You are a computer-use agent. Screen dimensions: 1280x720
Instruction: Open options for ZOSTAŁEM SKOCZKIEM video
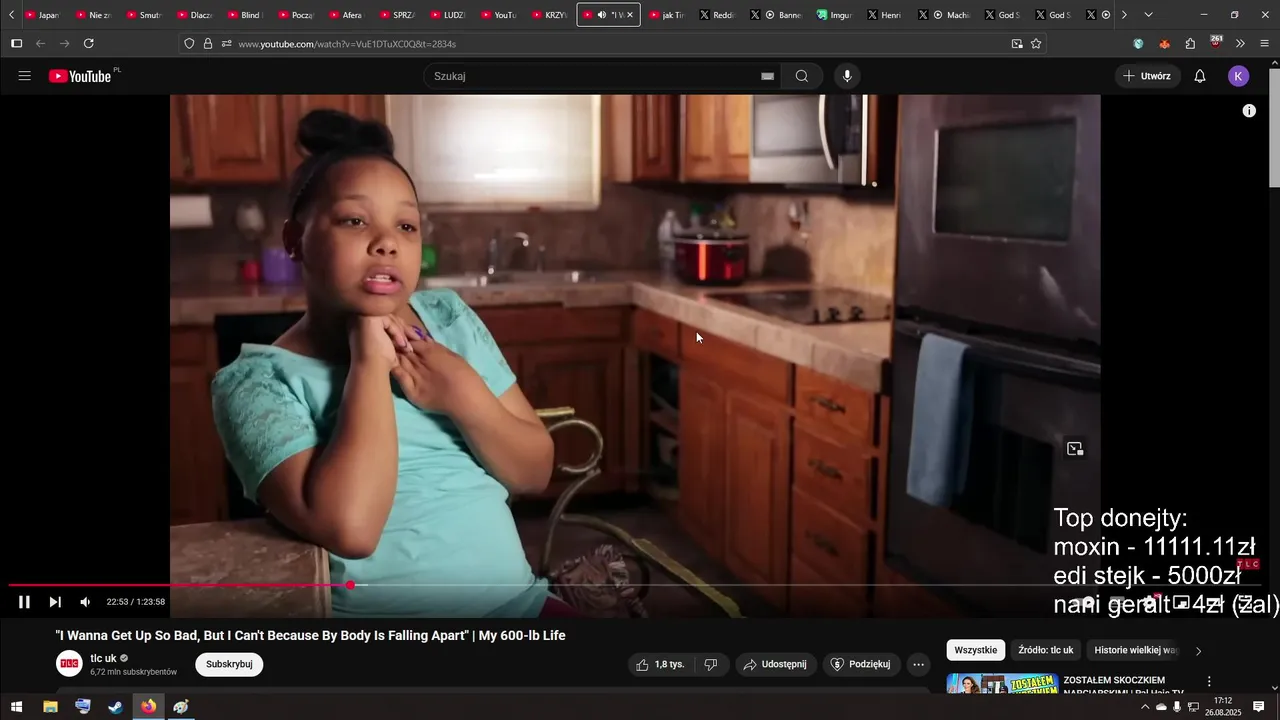[x=1208, y=681]
